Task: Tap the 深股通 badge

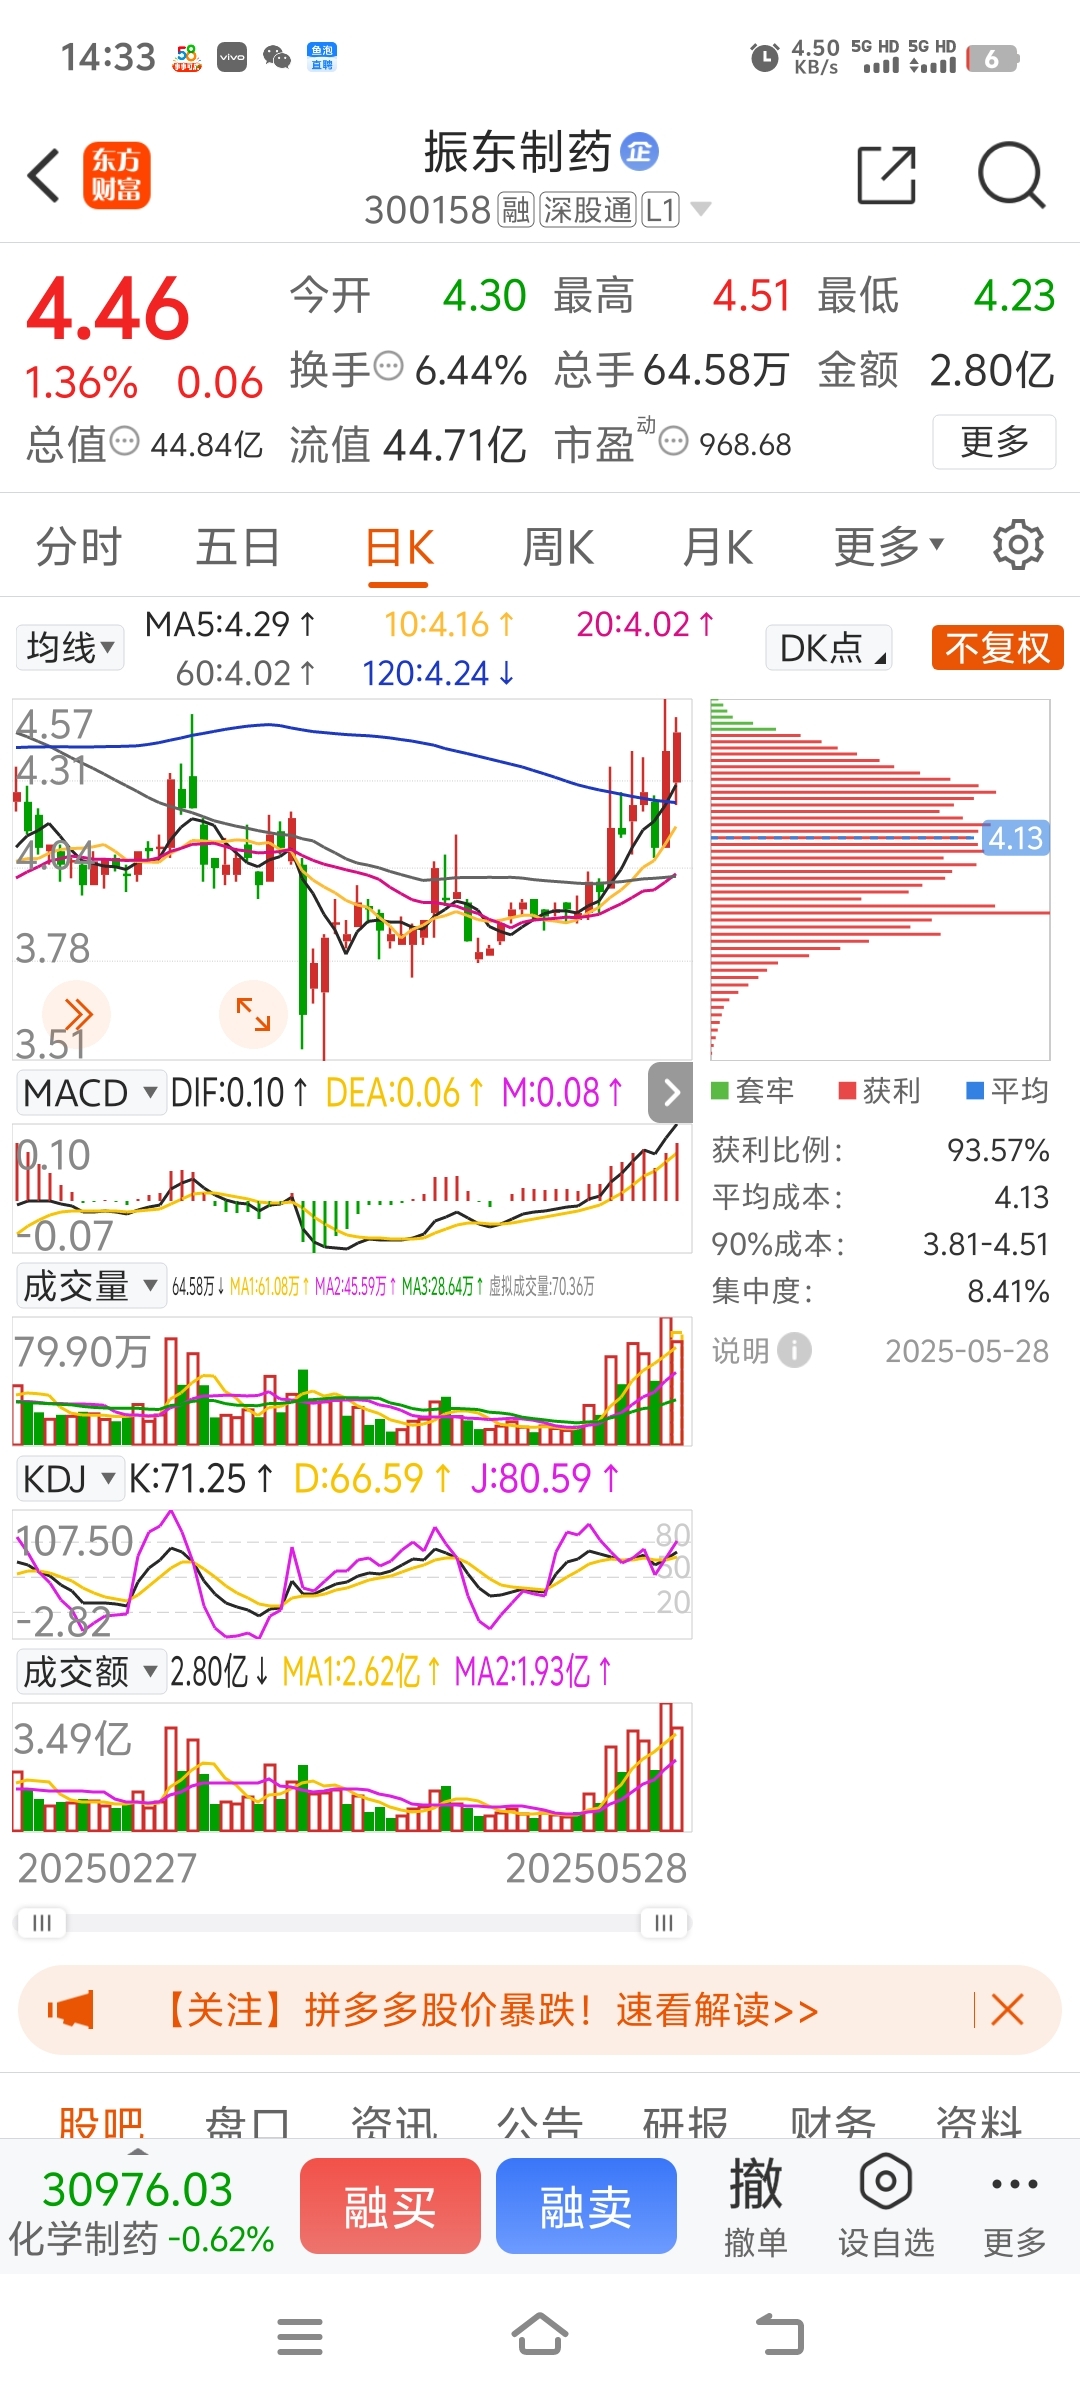Action: click(x=588, y=210)
